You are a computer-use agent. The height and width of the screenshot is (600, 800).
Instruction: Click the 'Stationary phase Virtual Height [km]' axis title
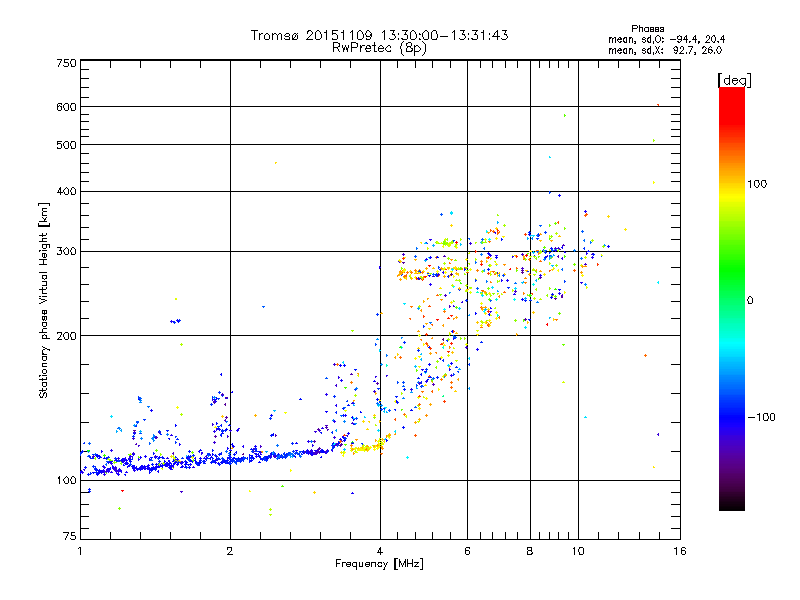(44, 300)
